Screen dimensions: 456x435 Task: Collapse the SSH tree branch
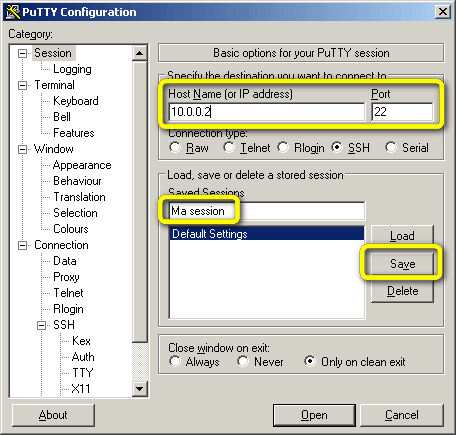(x=41, y=325)
